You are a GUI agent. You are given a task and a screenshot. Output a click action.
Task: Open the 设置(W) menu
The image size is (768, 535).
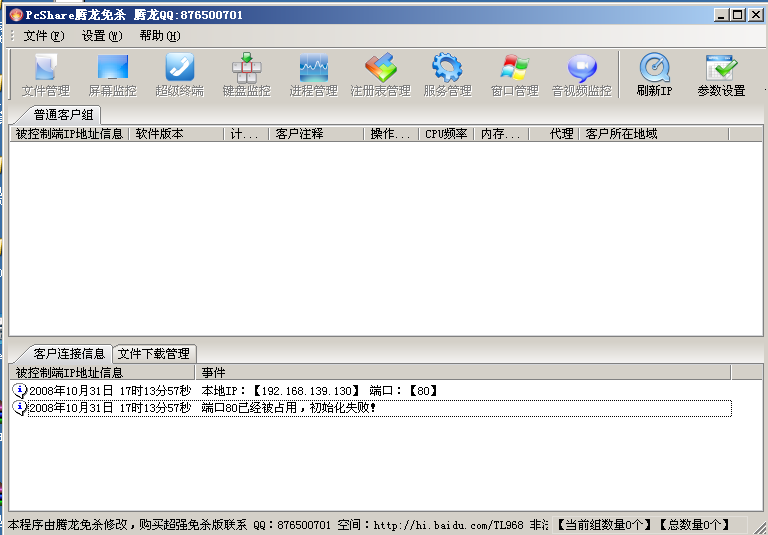click(x=102, y=36)
